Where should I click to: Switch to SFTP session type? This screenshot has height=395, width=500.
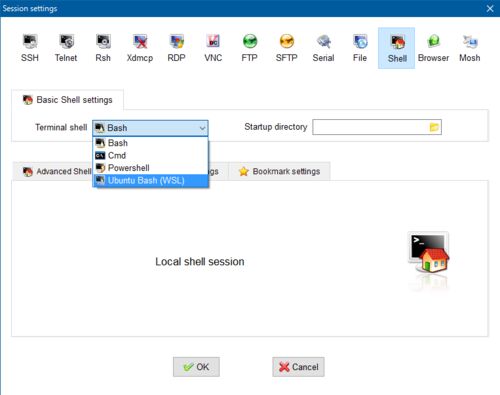pos(286,48)
